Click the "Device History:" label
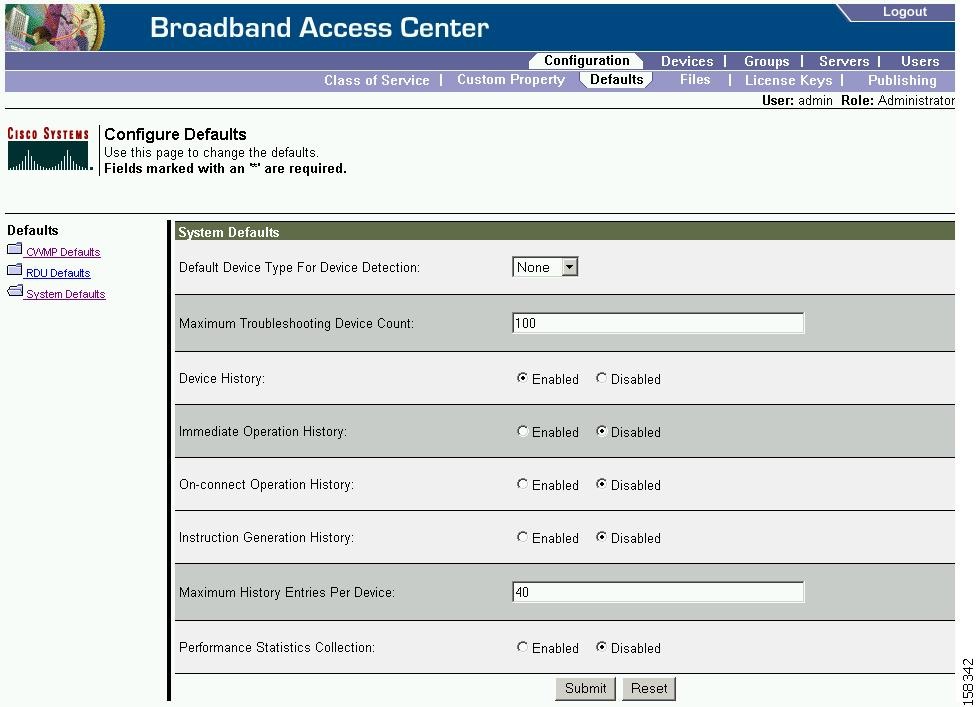 coord(222,378)
